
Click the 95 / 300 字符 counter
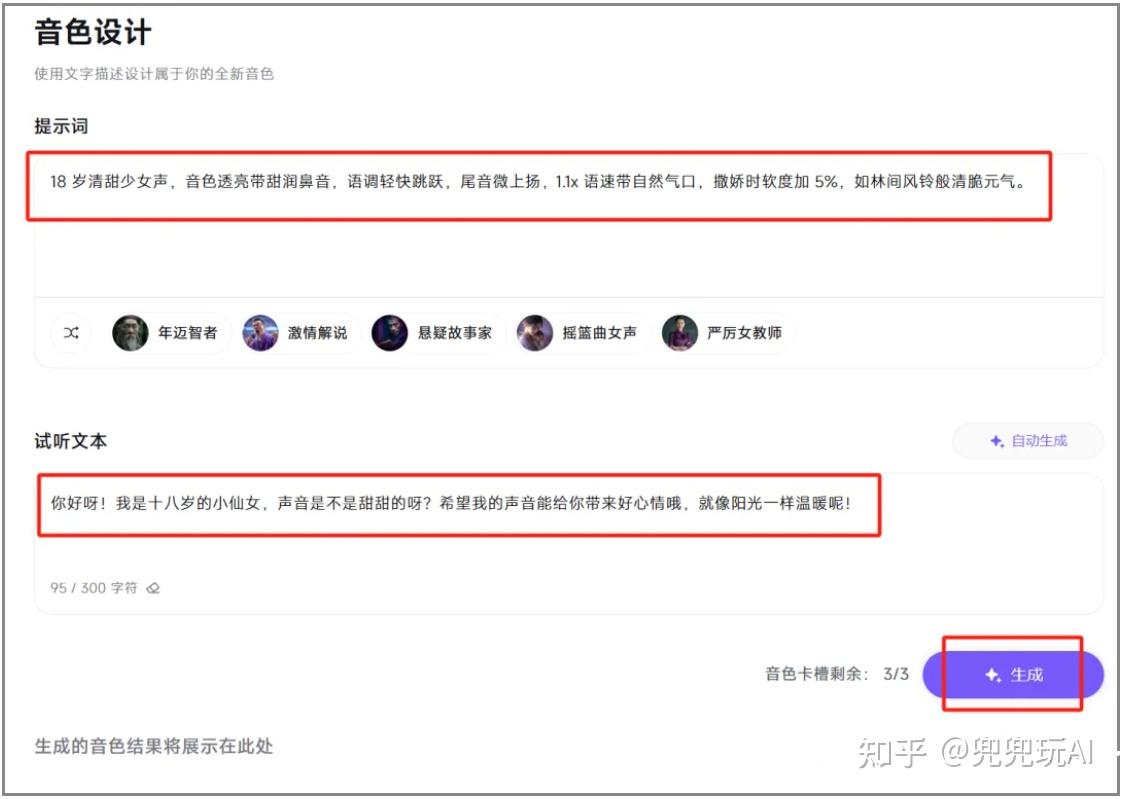(93, 588)
